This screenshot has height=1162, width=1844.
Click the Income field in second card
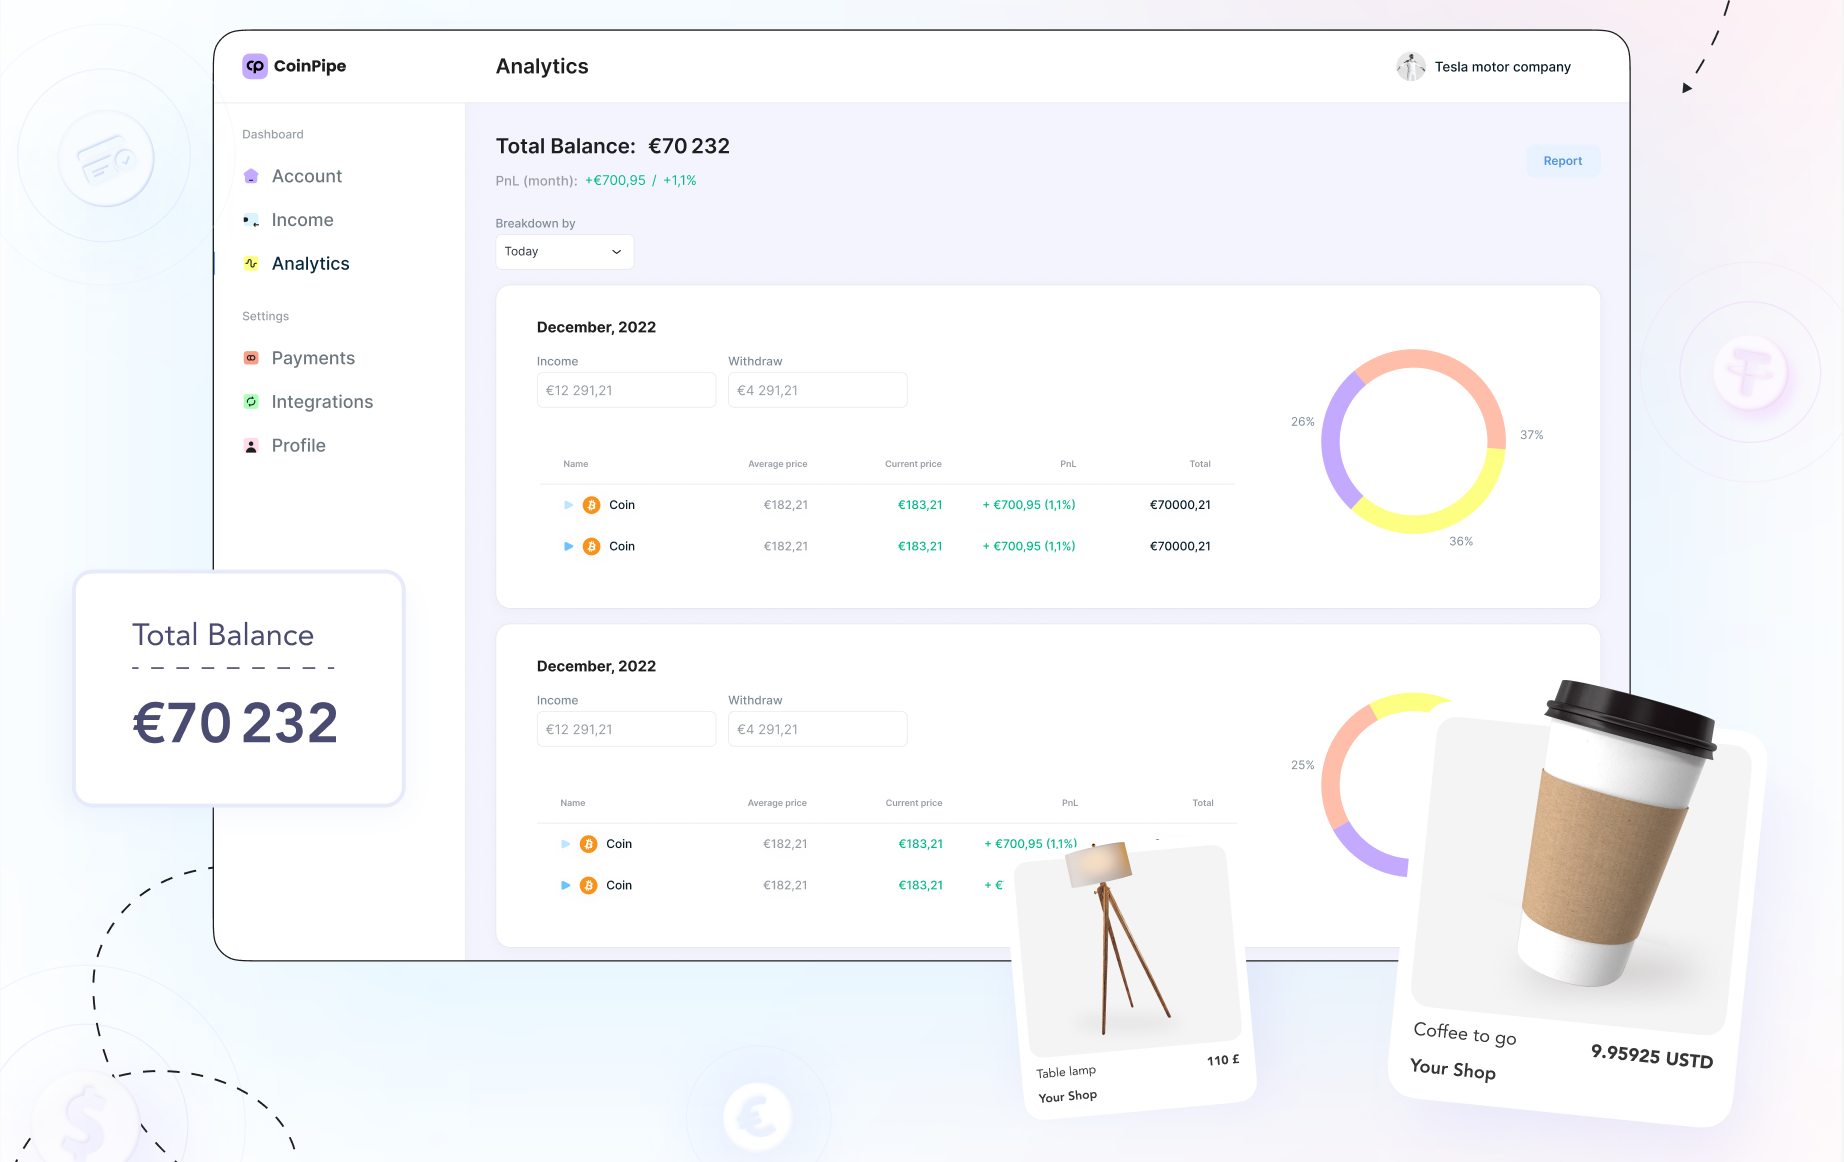pyautogui.click(x=626, y=729)
